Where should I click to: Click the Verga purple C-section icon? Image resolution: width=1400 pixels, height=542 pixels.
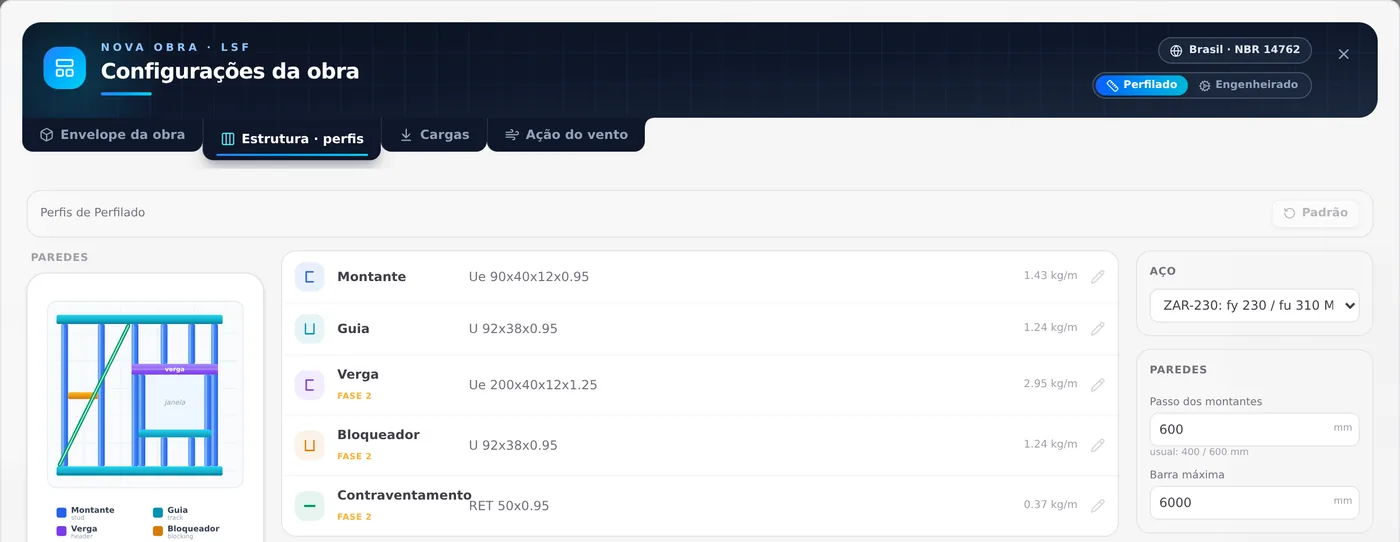click(310, 385)
